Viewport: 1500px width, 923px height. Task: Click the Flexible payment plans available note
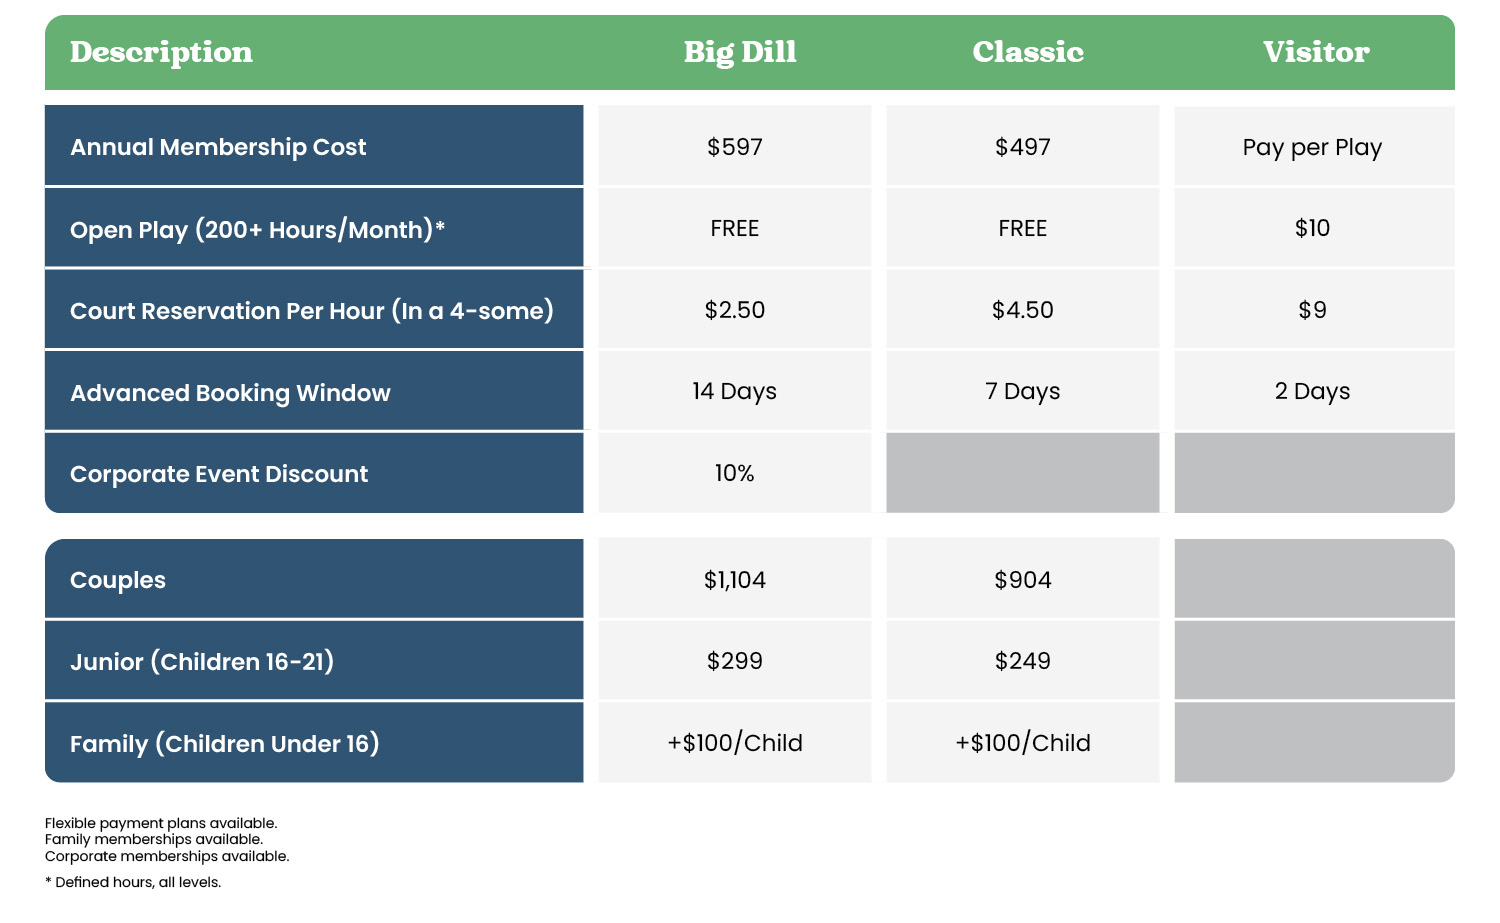(161, 823)
